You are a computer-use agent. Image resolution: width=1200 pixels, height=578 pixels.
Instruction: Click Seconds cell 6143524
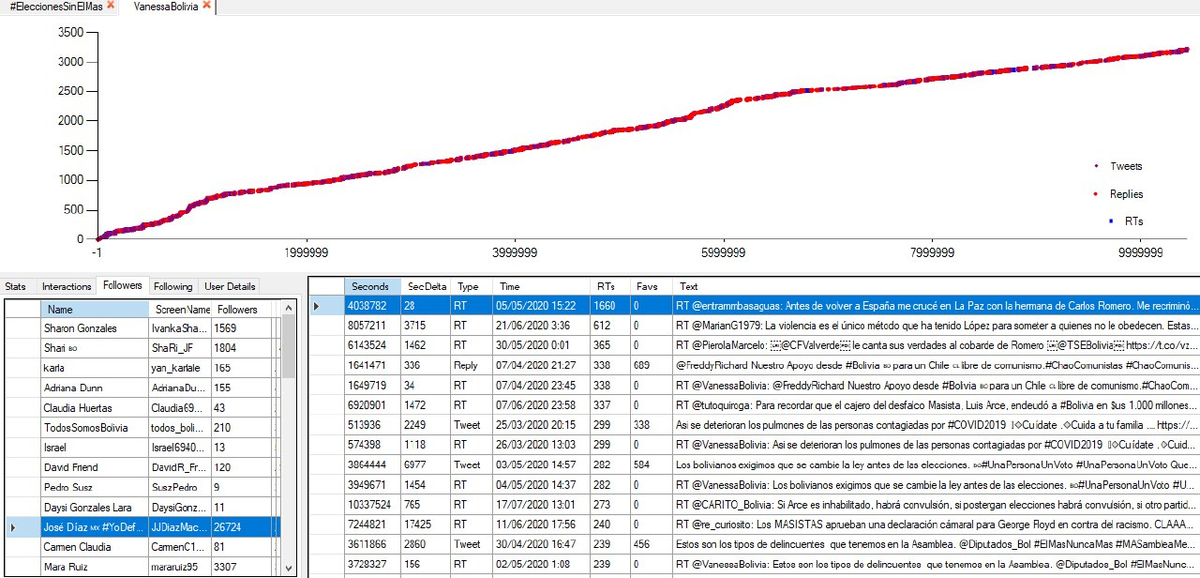tap(372, 345)
